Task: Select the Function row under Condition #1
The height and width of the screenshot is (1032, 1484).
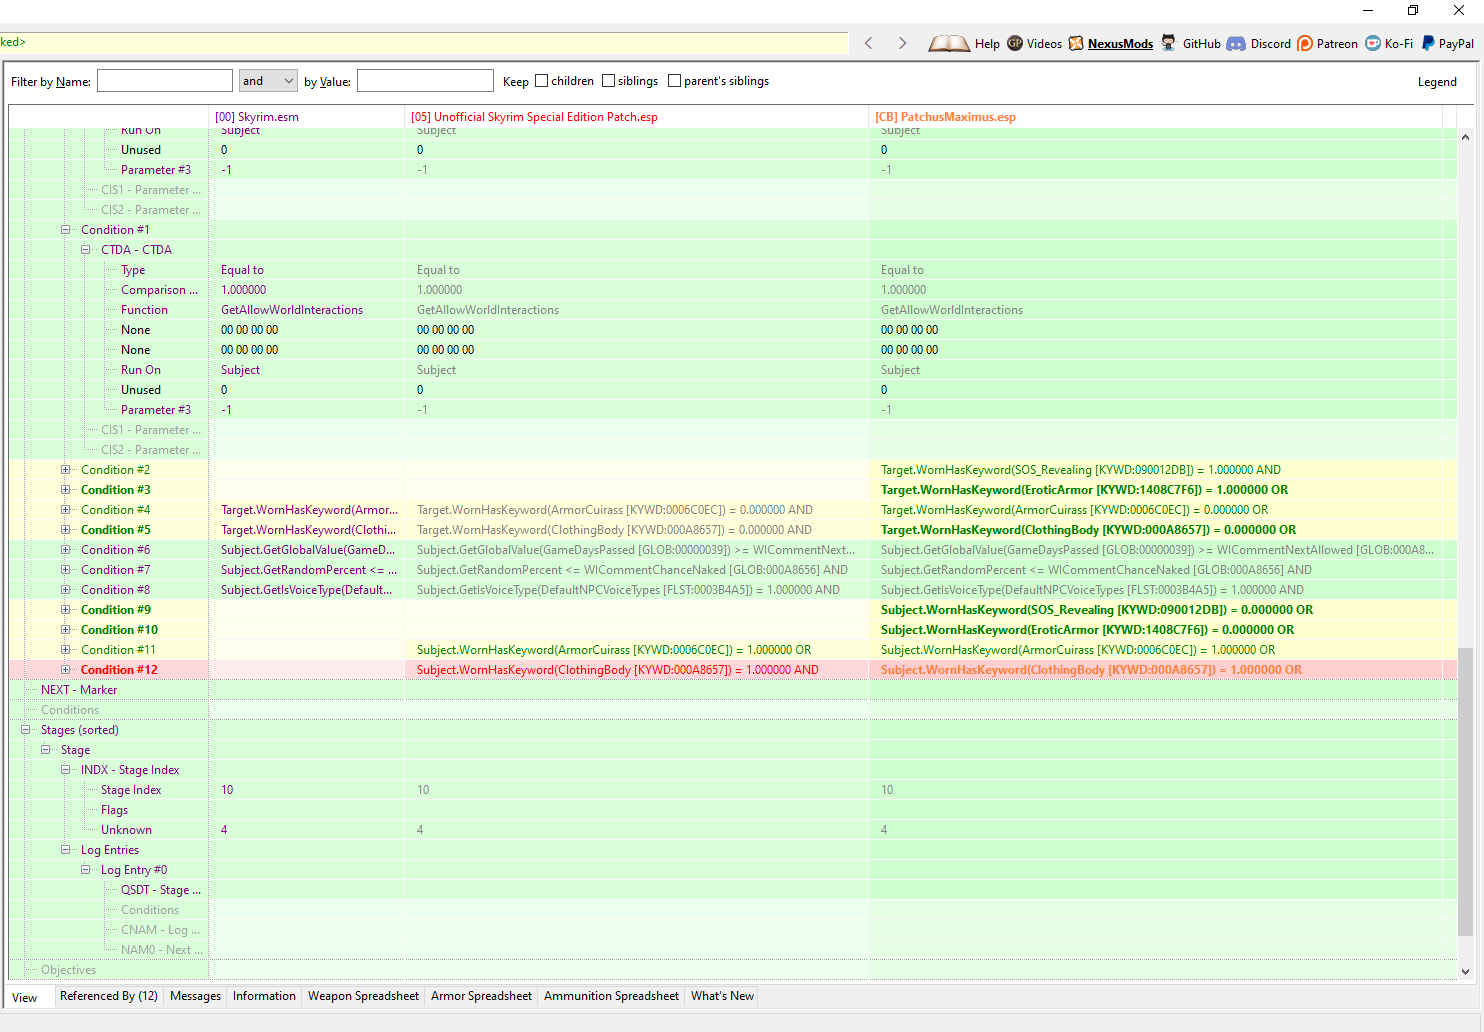Action: click(x=144, y=310)
